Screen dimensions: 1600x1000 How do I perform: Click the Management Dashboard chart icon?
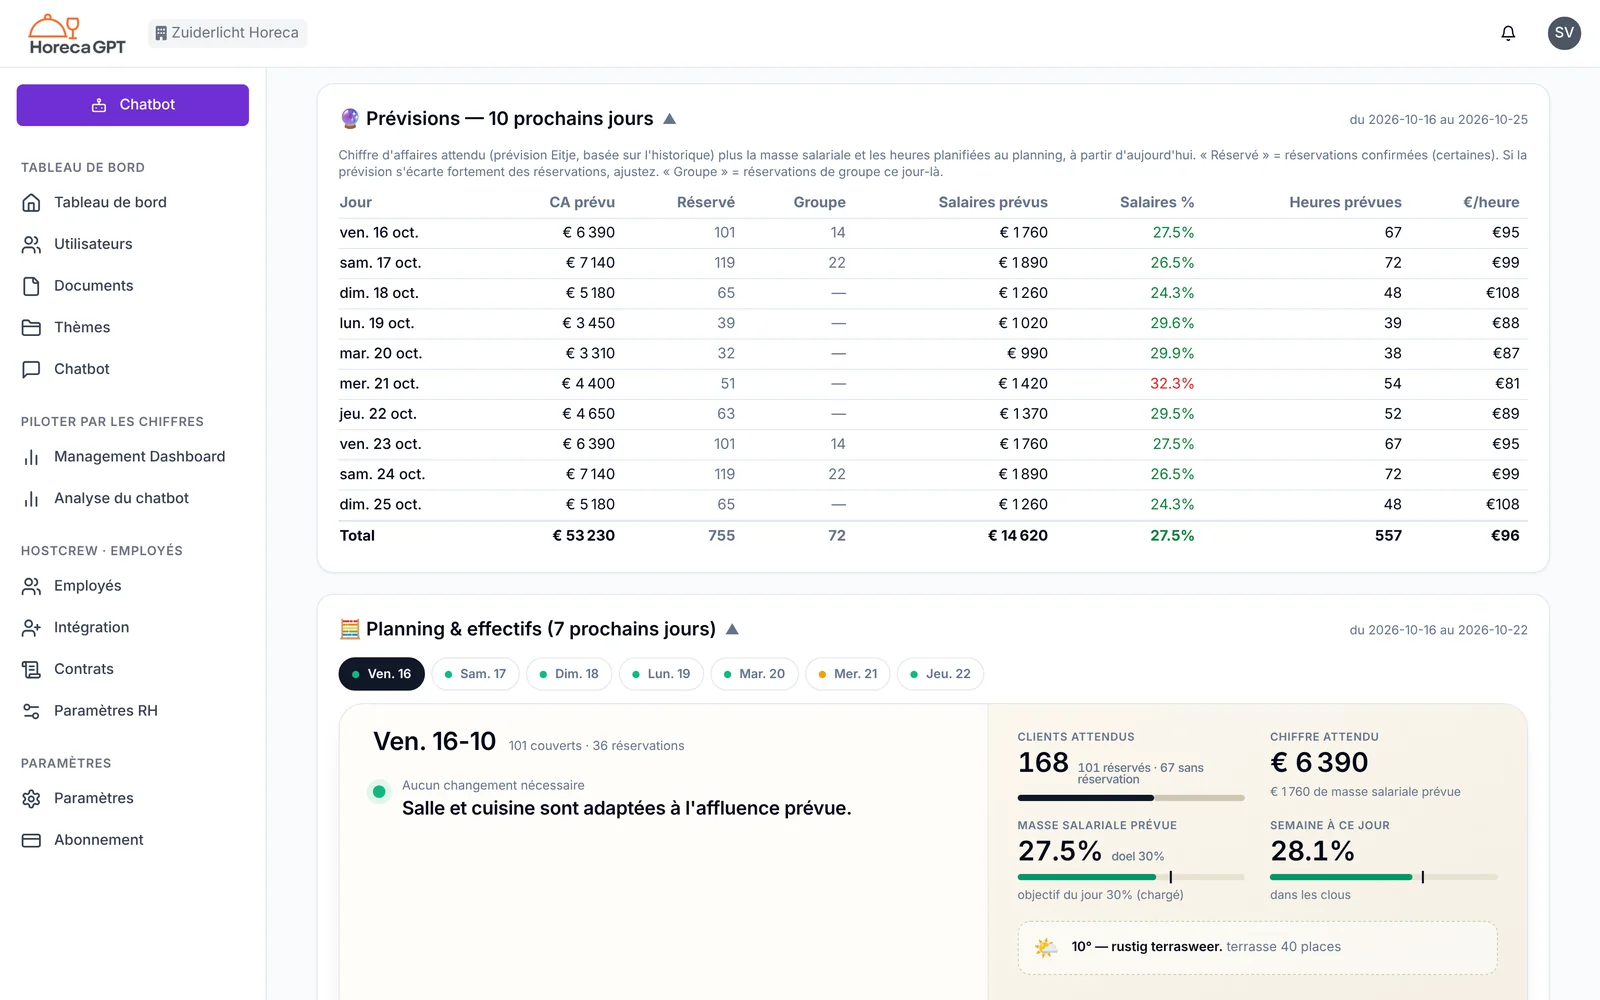31,457
